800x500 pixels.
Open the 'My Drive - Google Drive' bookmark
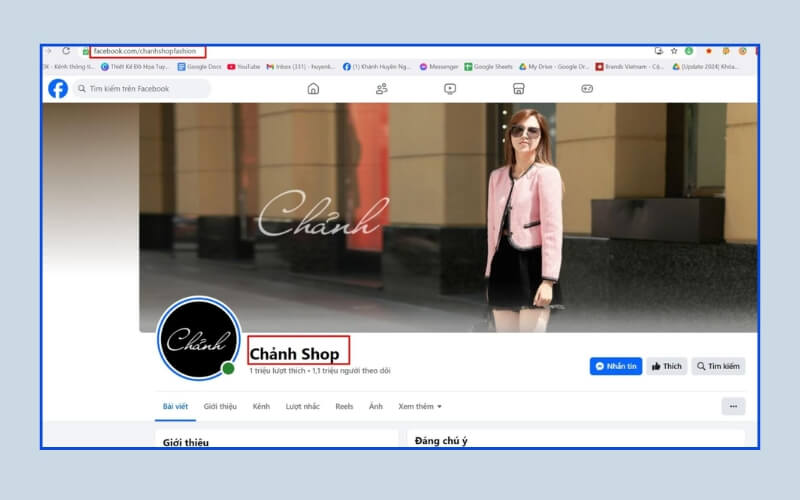(554, 67)
